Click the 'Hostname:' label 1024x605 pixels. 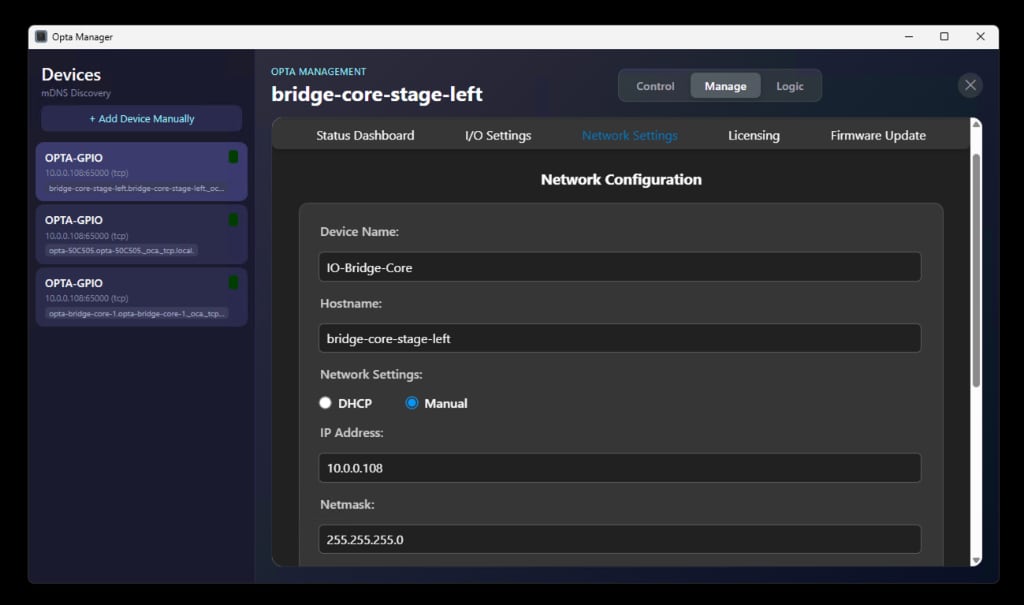[x=351, y=304]
